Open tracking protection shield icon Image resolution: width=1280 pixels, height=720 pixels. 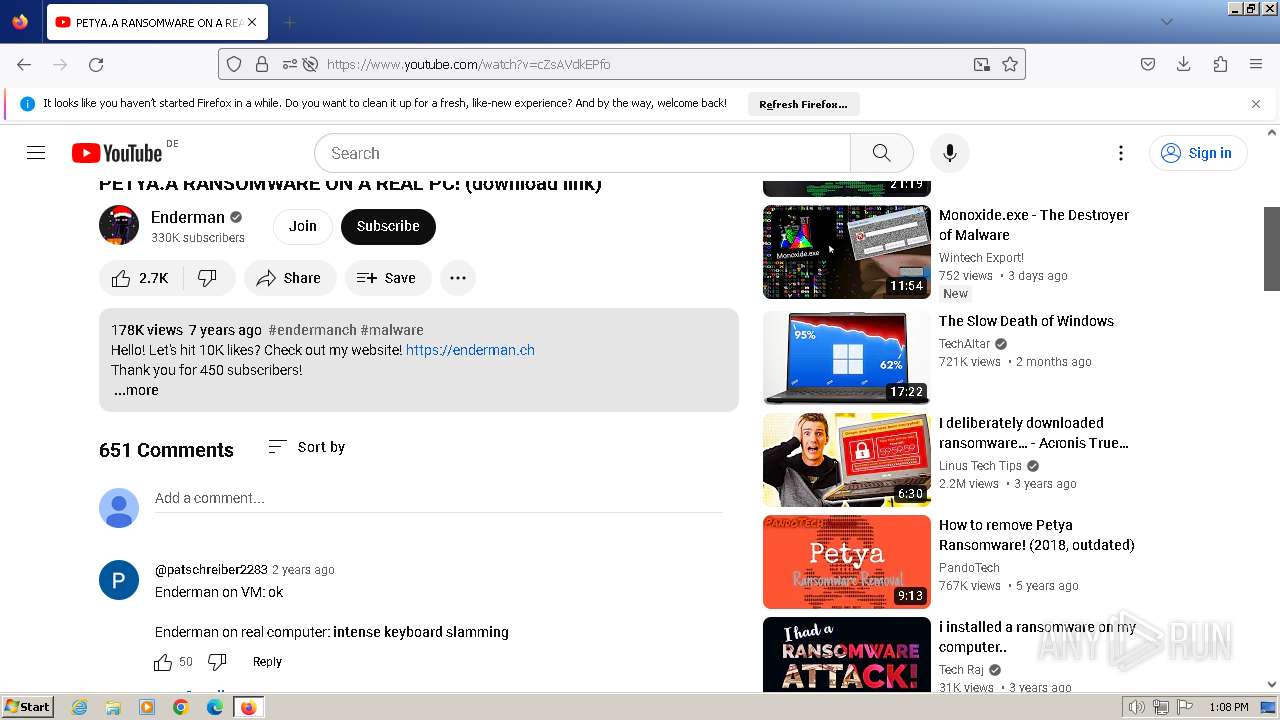pyautogui.click(x=234, y=64)
